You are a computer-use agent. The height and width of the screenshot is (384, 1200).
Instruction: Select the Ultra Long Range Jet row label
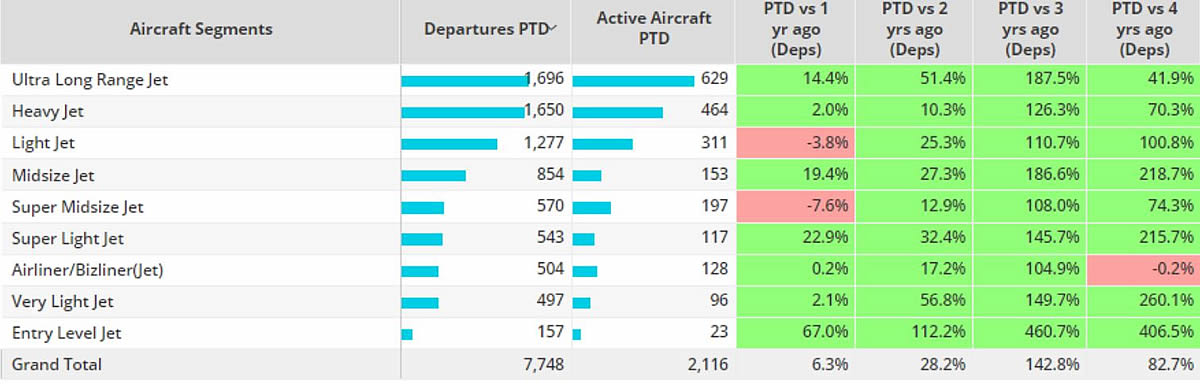[90, 80]
